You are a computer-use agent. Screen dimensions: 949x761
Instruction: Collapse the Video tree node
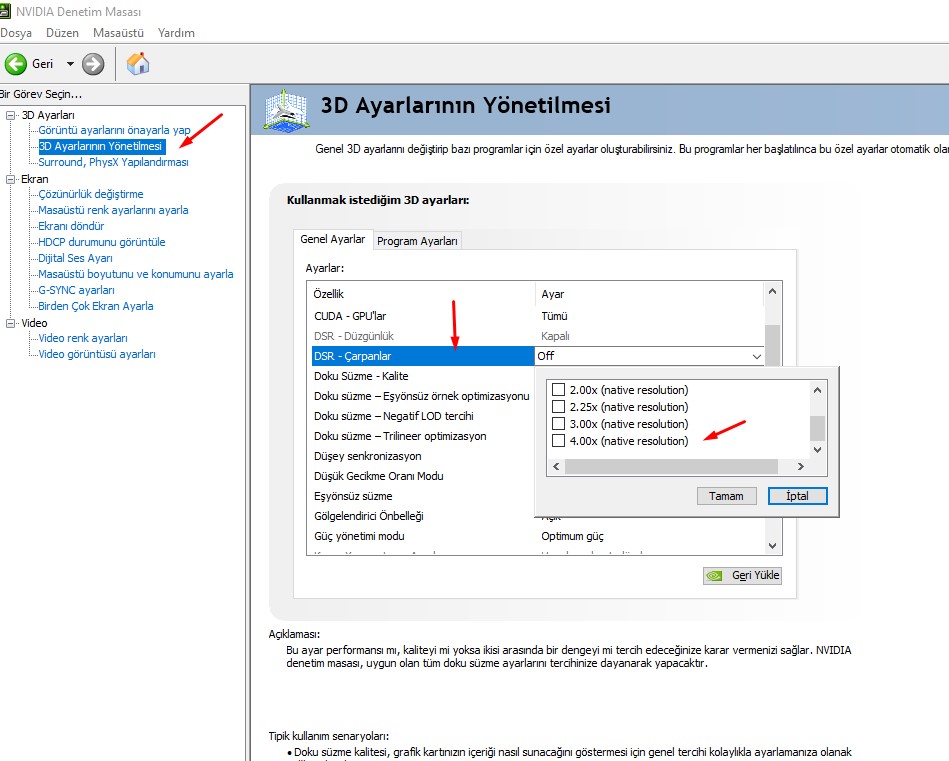pyautogui.click(x=10, y=323)
